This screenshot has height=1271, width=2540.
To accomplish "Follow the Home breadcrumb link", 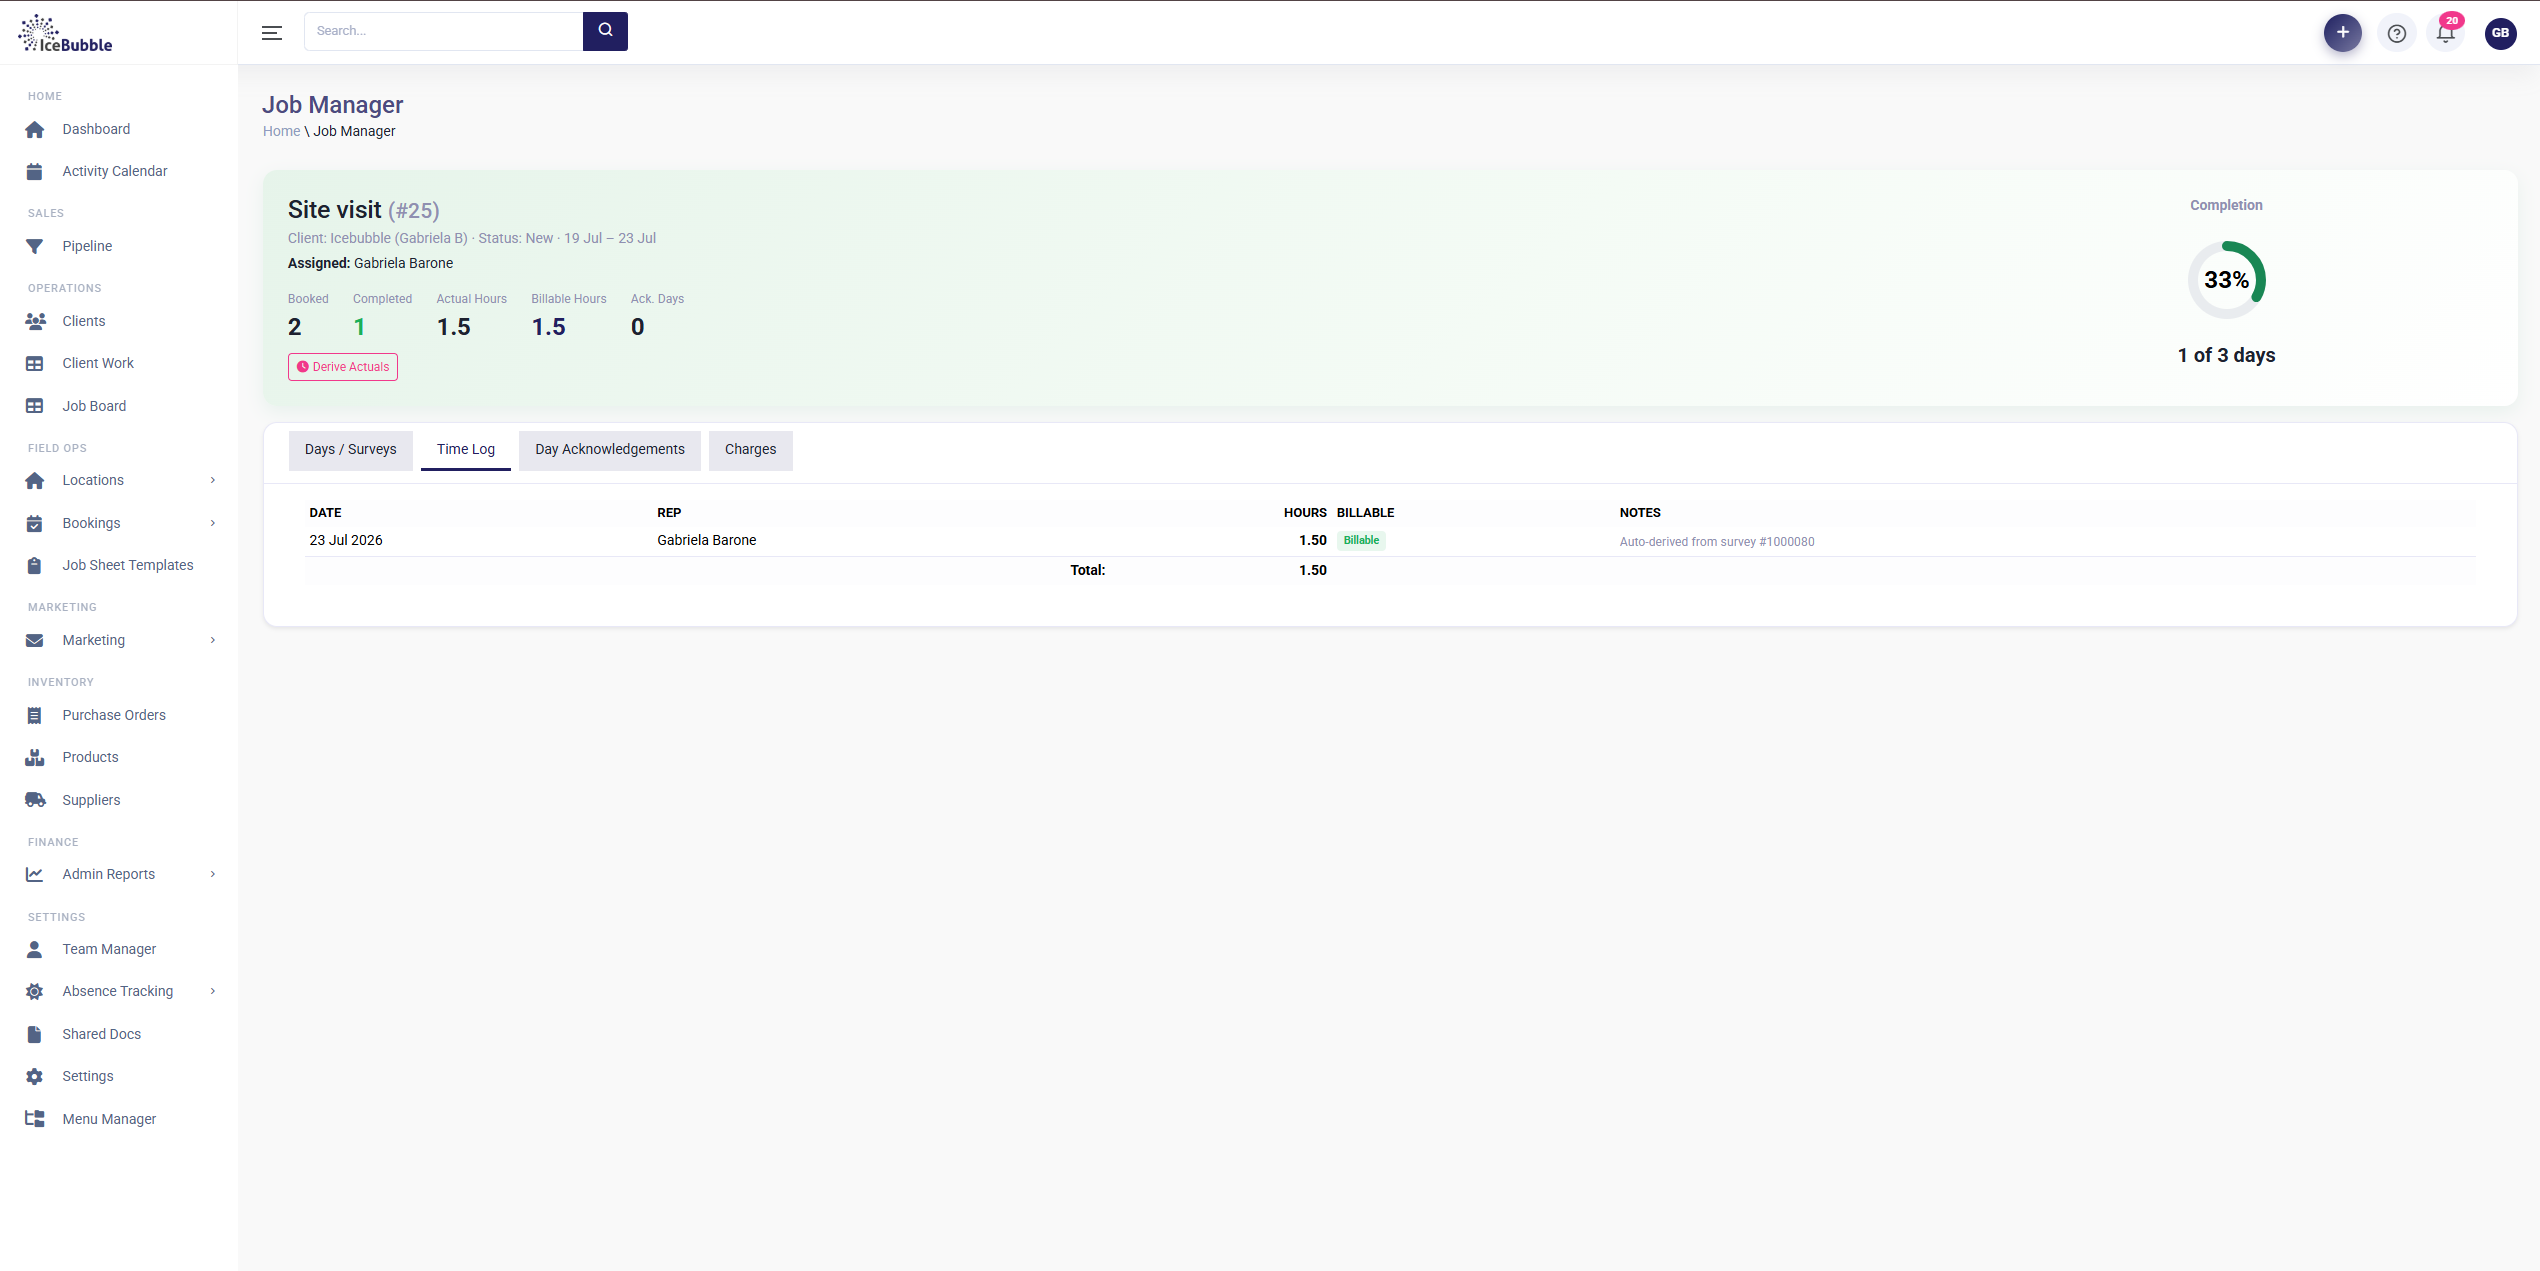I will coord(281,131).
